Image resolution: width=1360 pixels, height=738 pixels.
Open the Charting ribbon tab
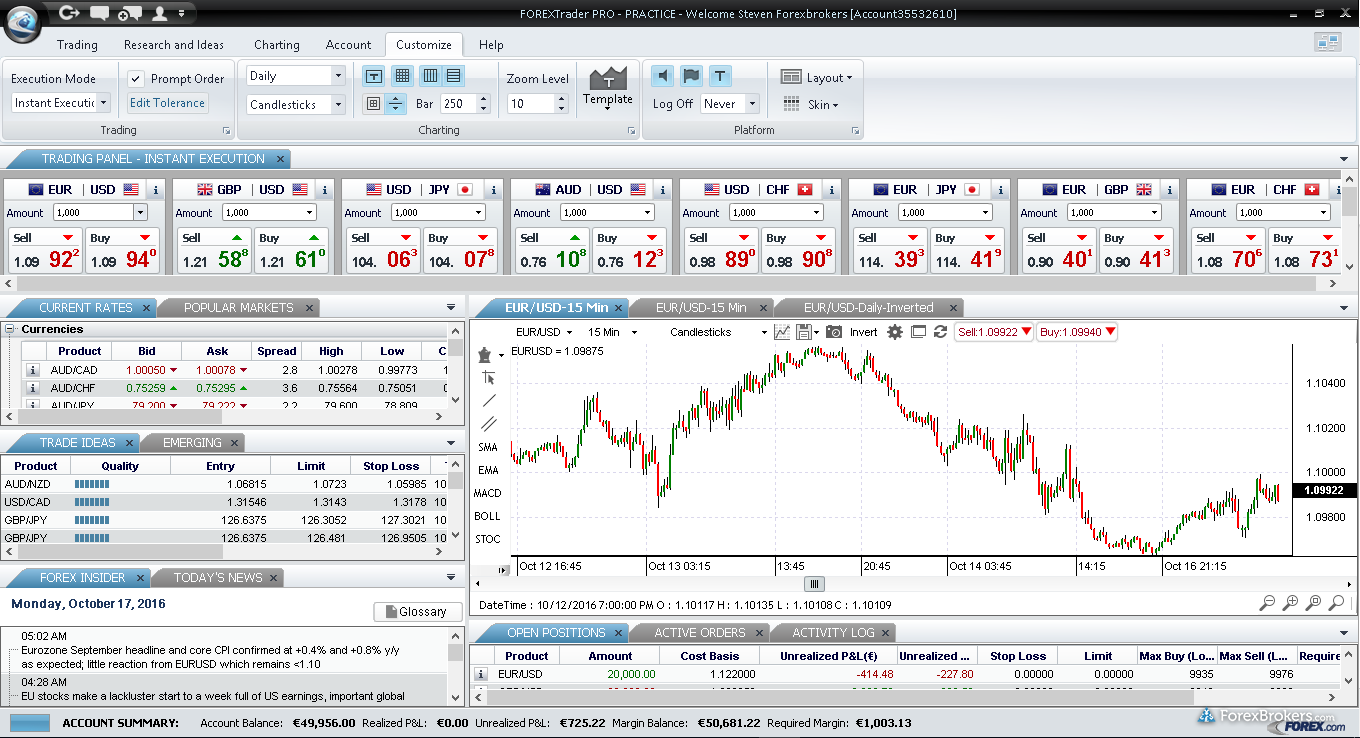point(277,45)
